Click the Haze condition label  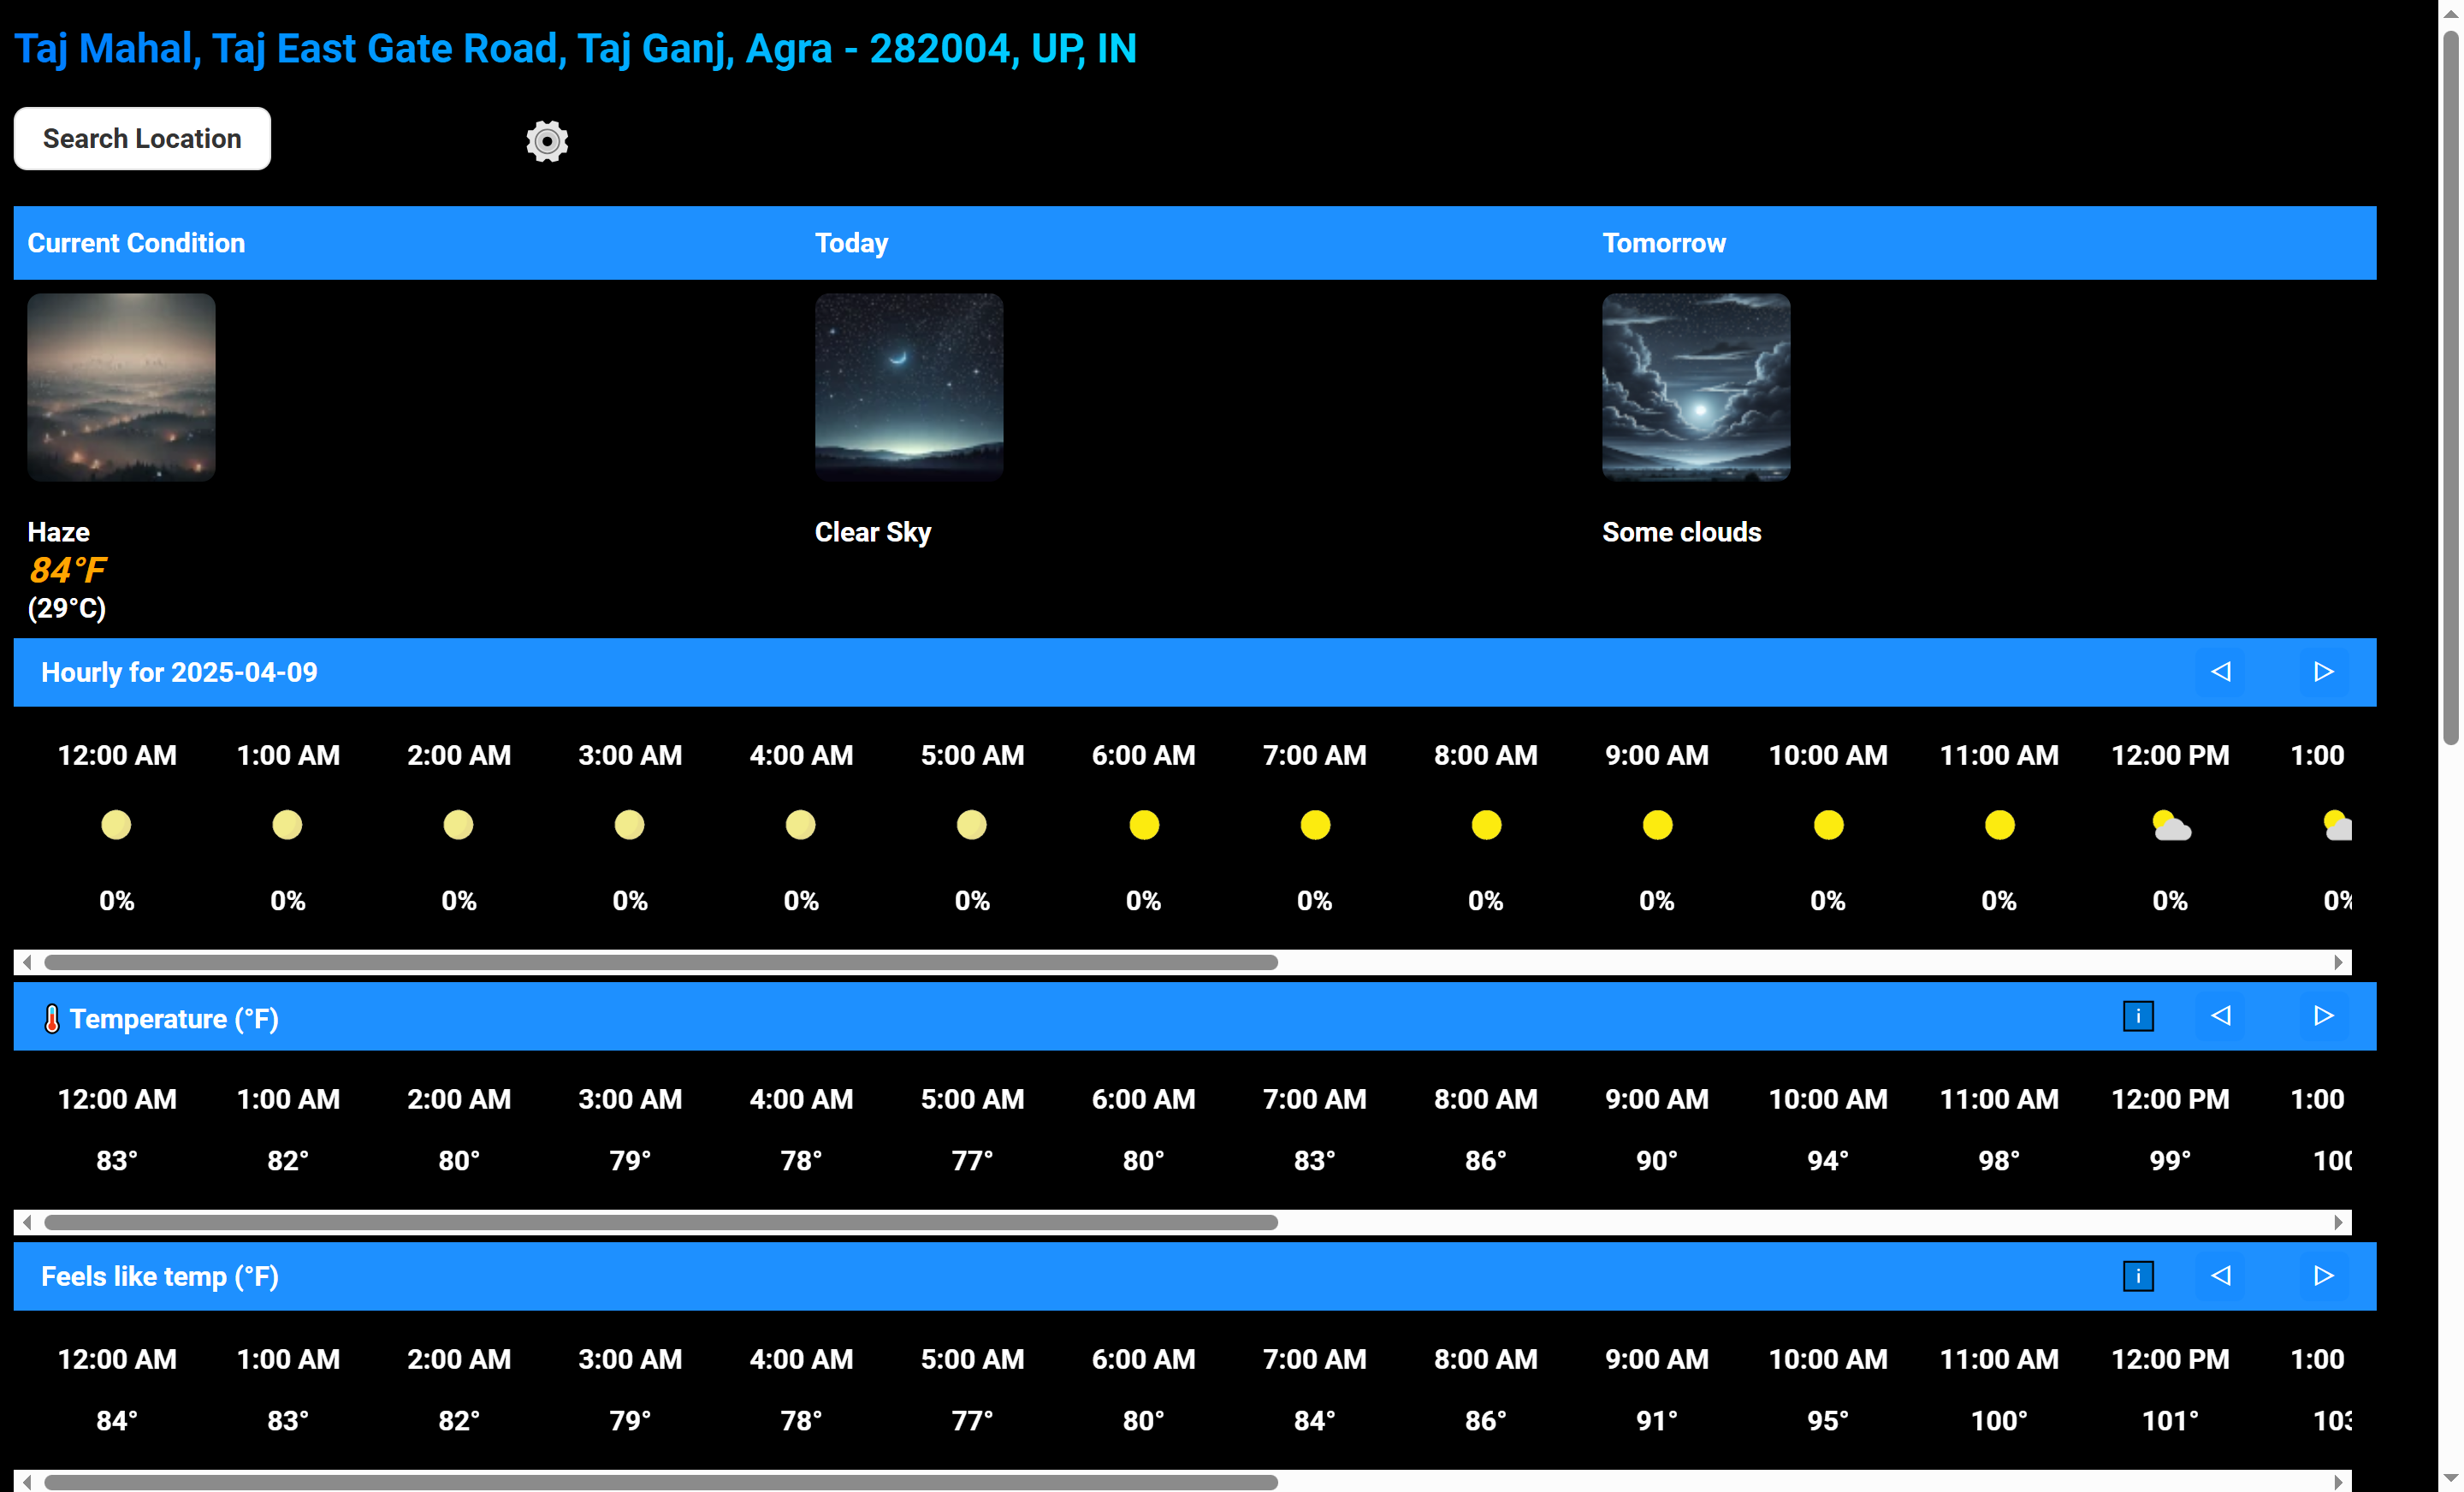[x=59, y=532]
